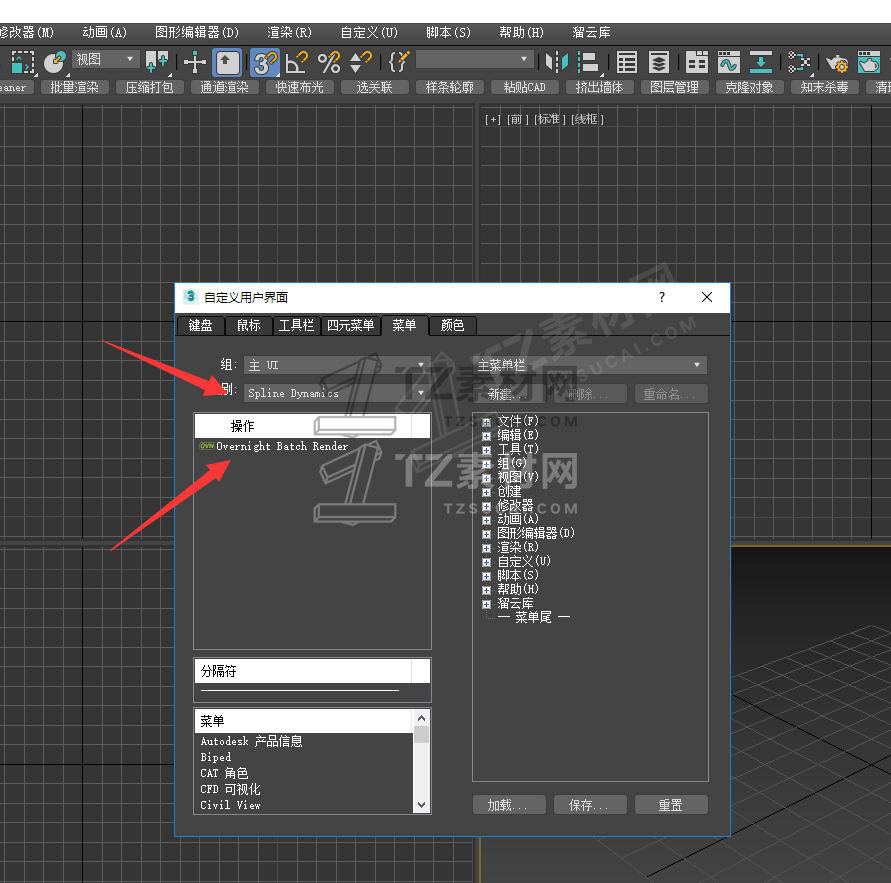Open the 动画(A) menu

click(105, 32)
